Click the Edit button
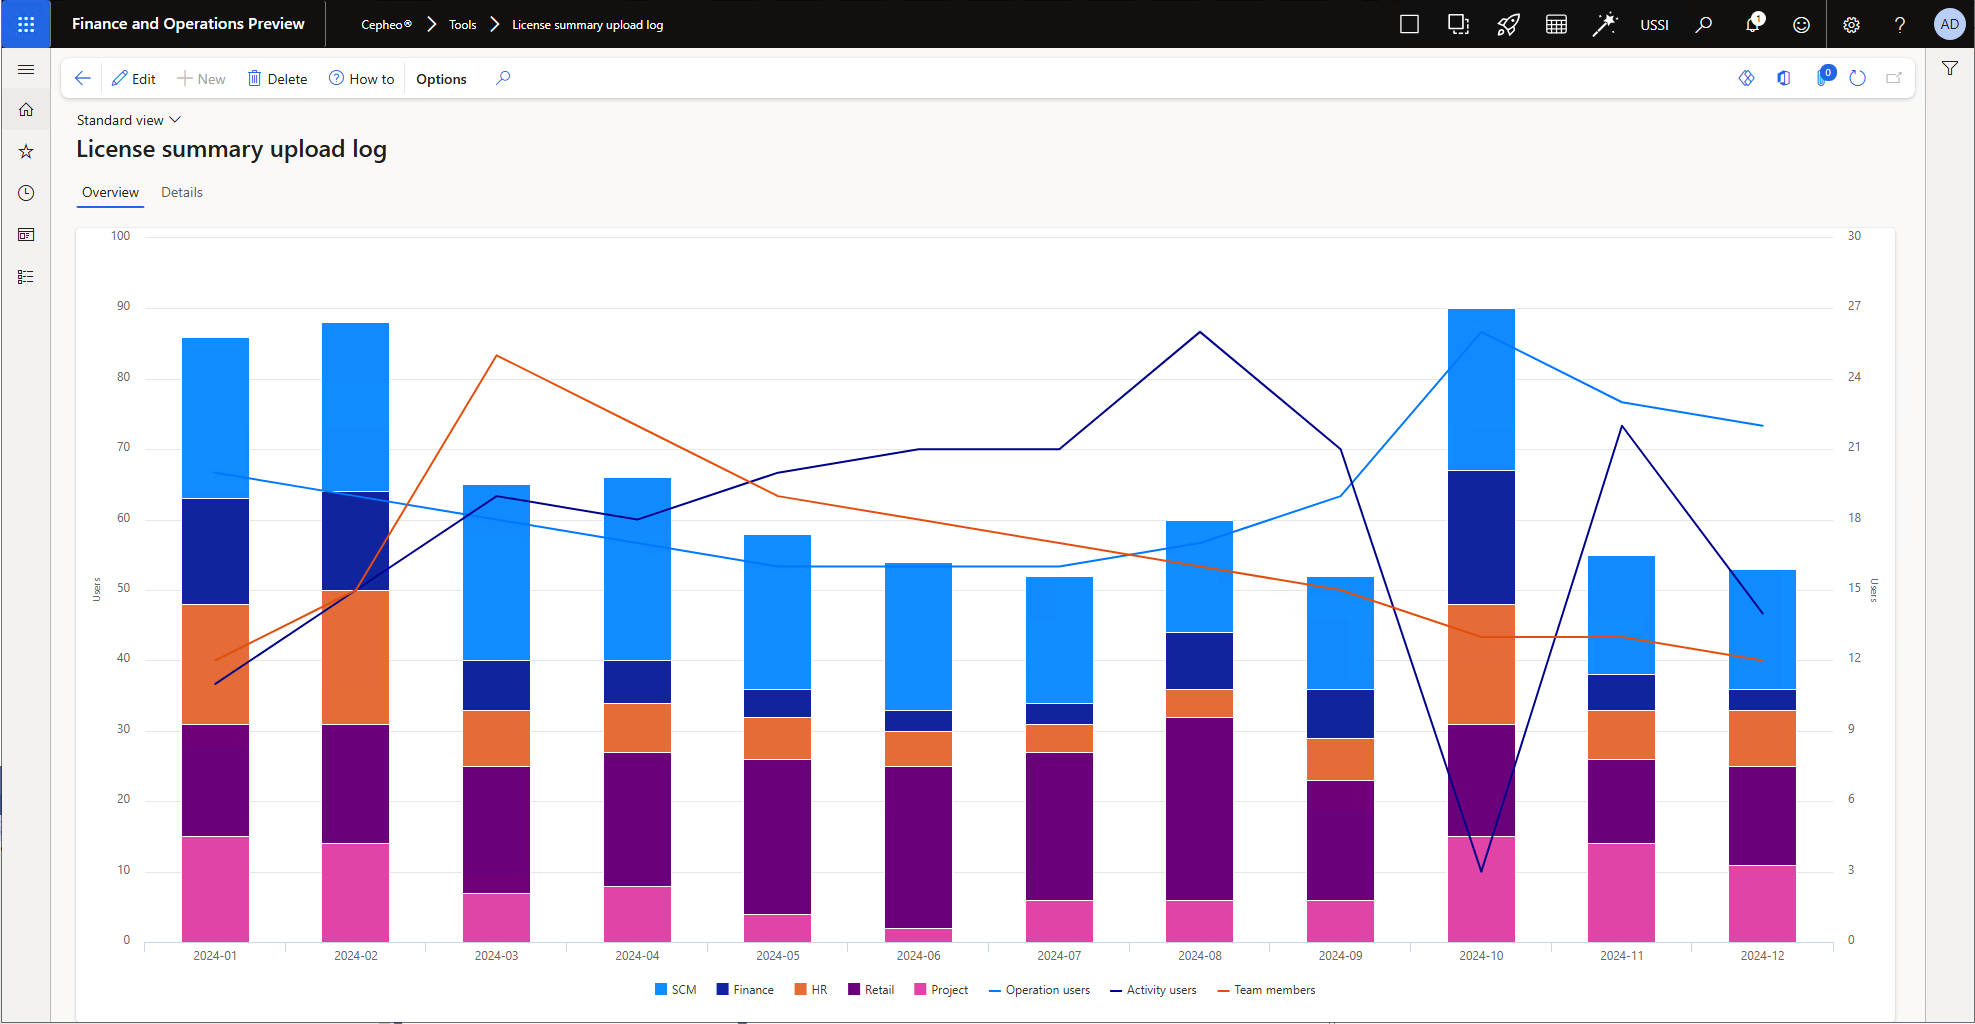Screen dimensions: 1975x1024 click(134, 79)
